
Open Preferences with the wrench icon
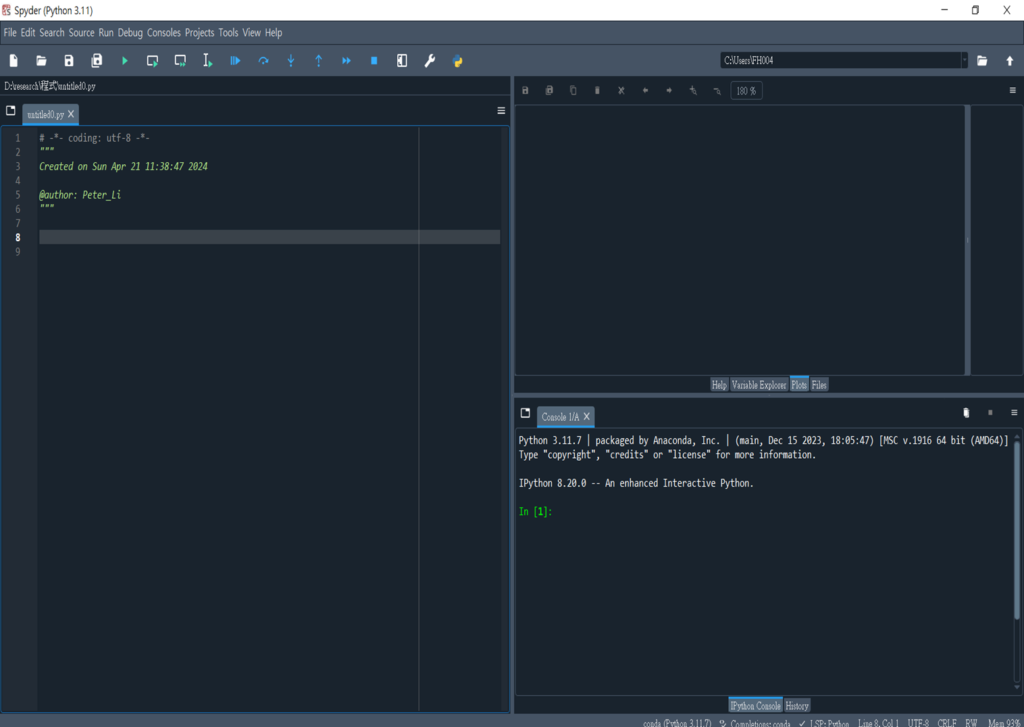[x=430, y=61]
